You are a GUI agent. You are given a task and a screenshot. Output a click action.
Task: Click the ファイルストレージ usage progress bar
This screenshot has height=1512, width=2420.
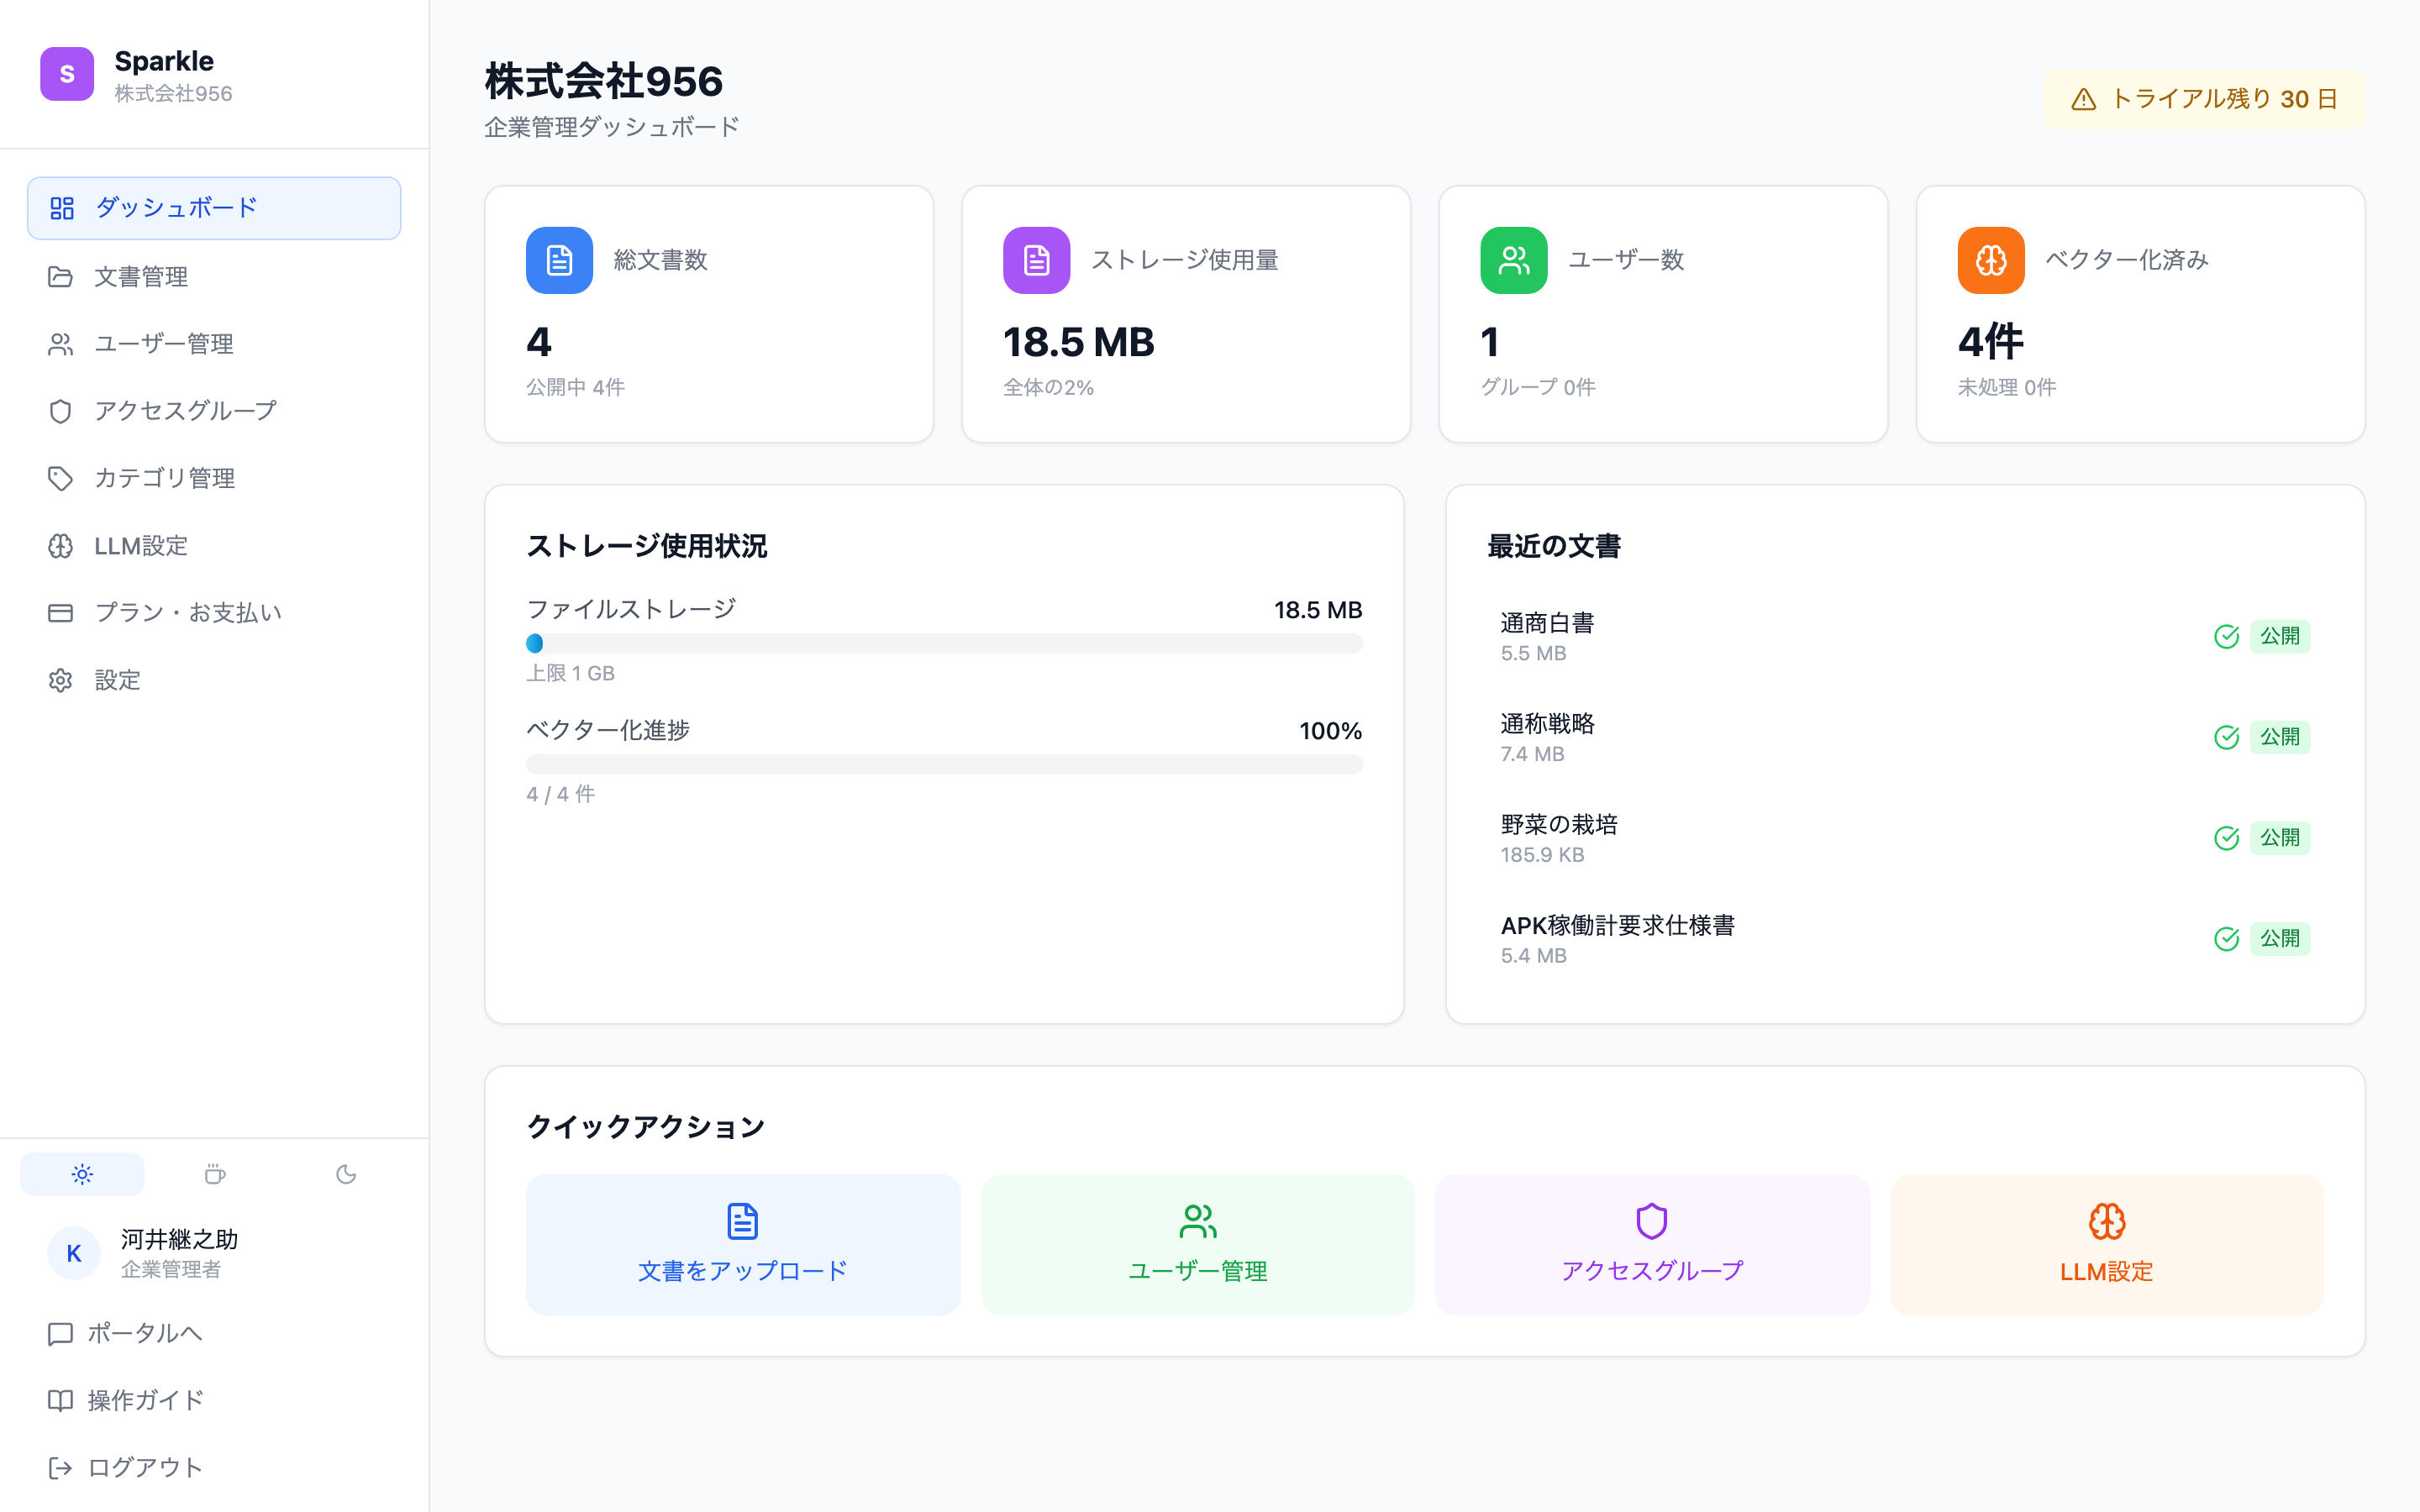tap(944, 643)
